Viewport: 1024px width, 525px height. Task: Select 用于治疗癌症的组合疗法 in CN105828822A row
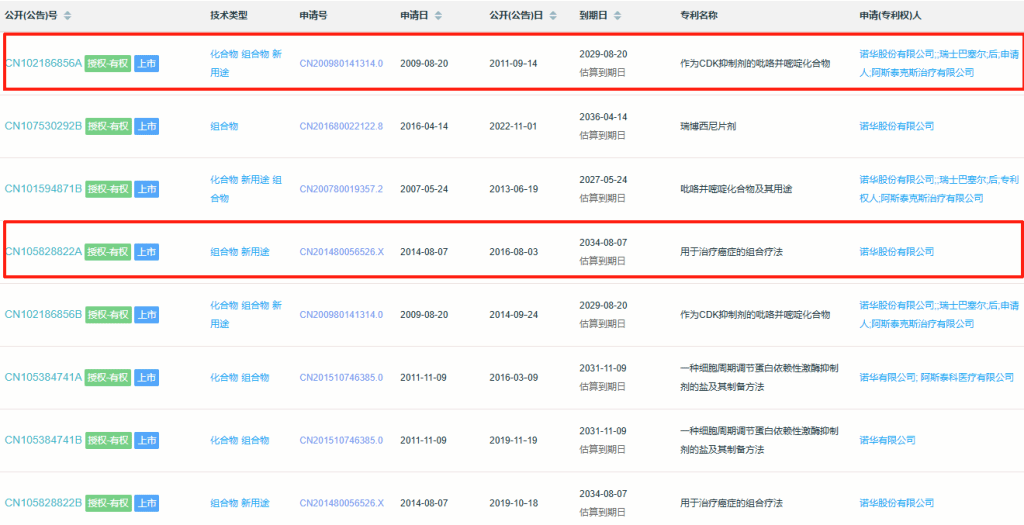pyautogui.click(x=731, y=251)
